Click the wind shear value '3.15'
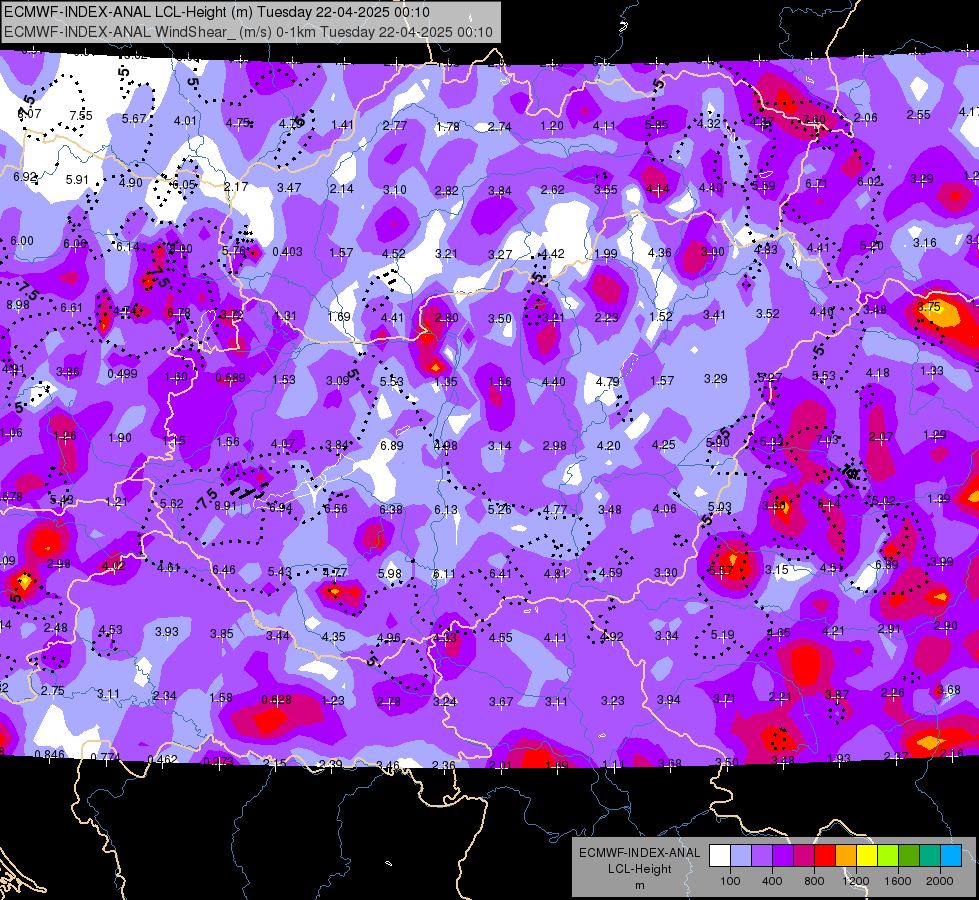The image size is (979, 900). (x=777, y=570)
